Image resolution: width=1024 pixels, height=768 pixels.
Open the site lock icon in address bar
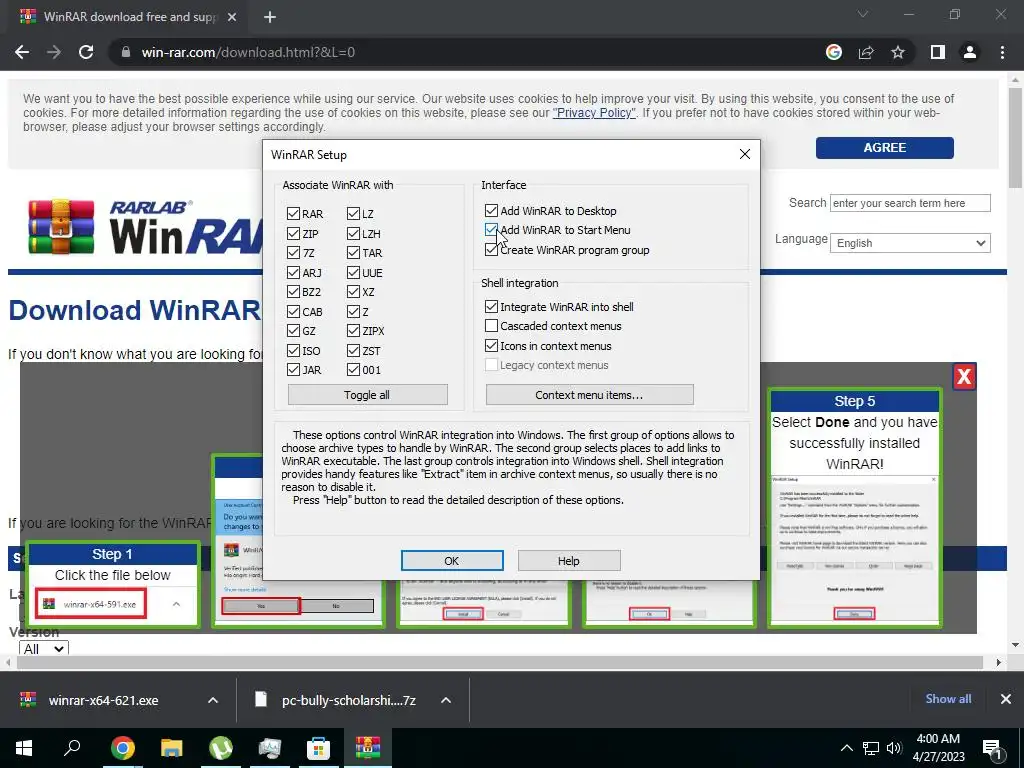pos(126,52)
